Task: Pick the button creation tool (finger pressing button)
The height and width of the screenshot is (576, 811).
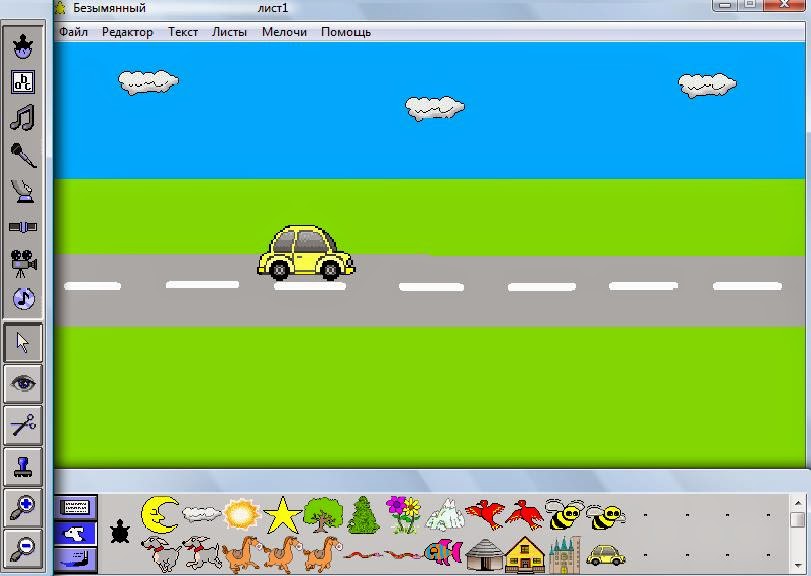Action: (x=23, y=191)
